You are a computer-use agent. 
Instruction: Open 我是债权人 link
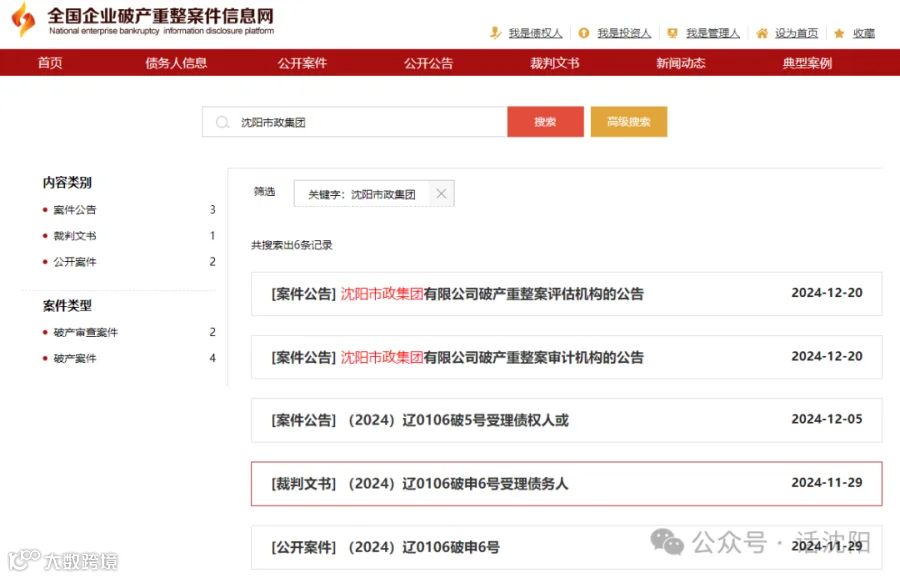click(536, 33)
